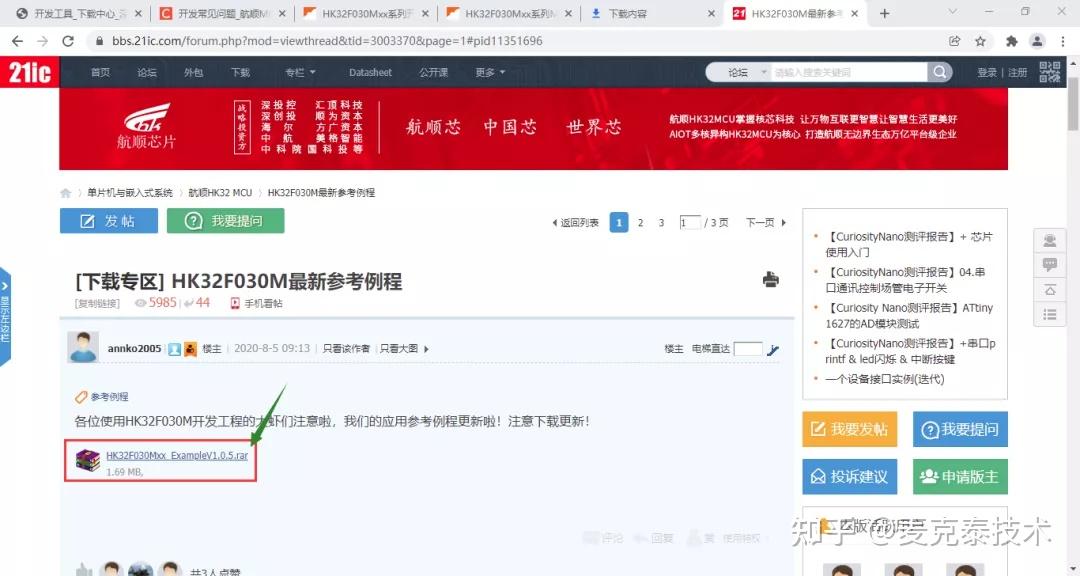Click the customer service icon on right edge

coord(1048,240)
